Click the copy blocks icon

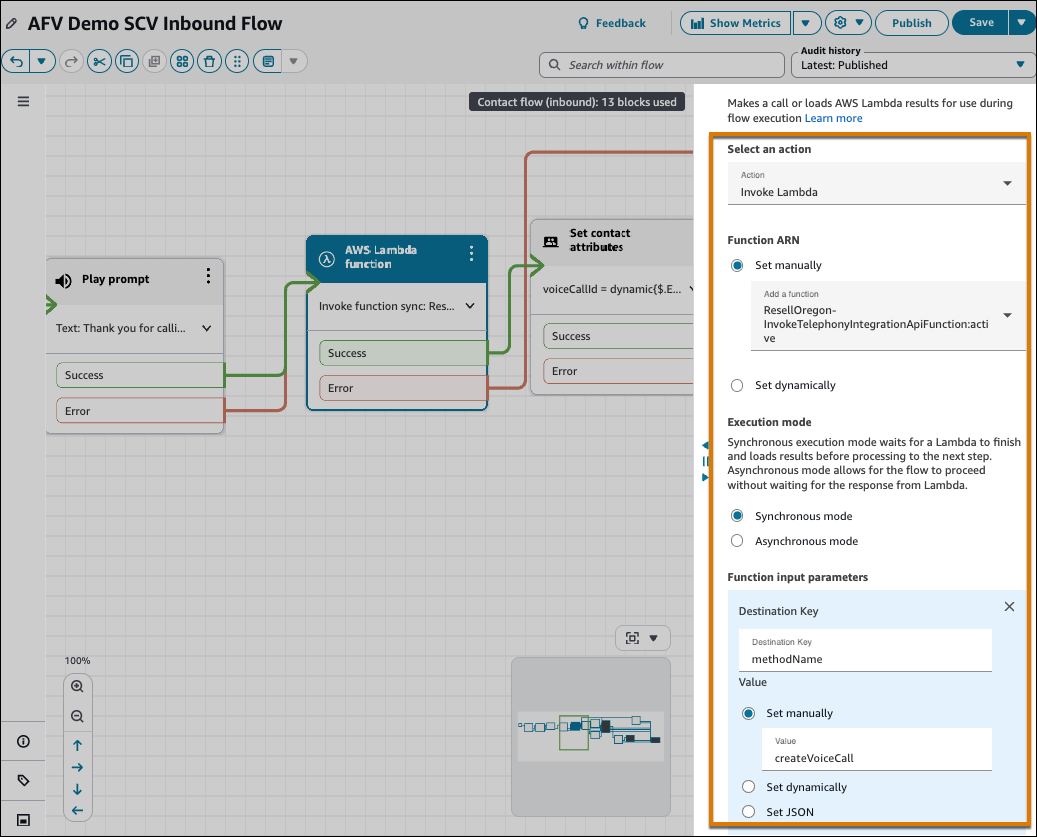[127, 61]
